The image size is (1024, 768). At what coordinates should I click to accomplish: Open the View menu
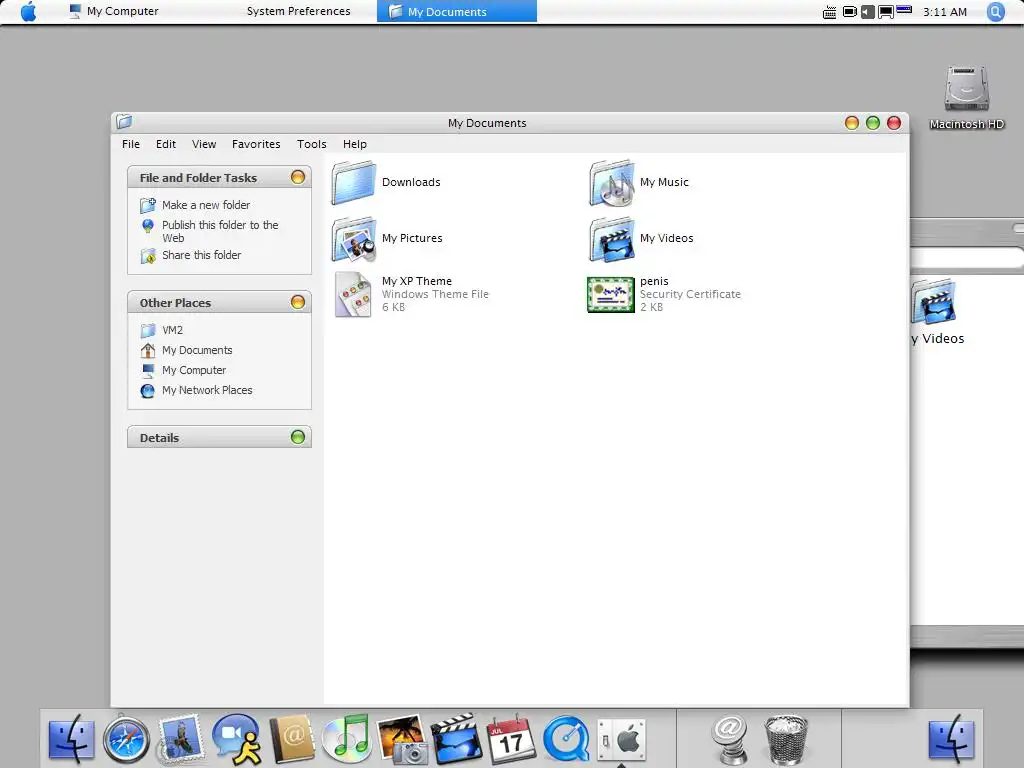point(204,144)
